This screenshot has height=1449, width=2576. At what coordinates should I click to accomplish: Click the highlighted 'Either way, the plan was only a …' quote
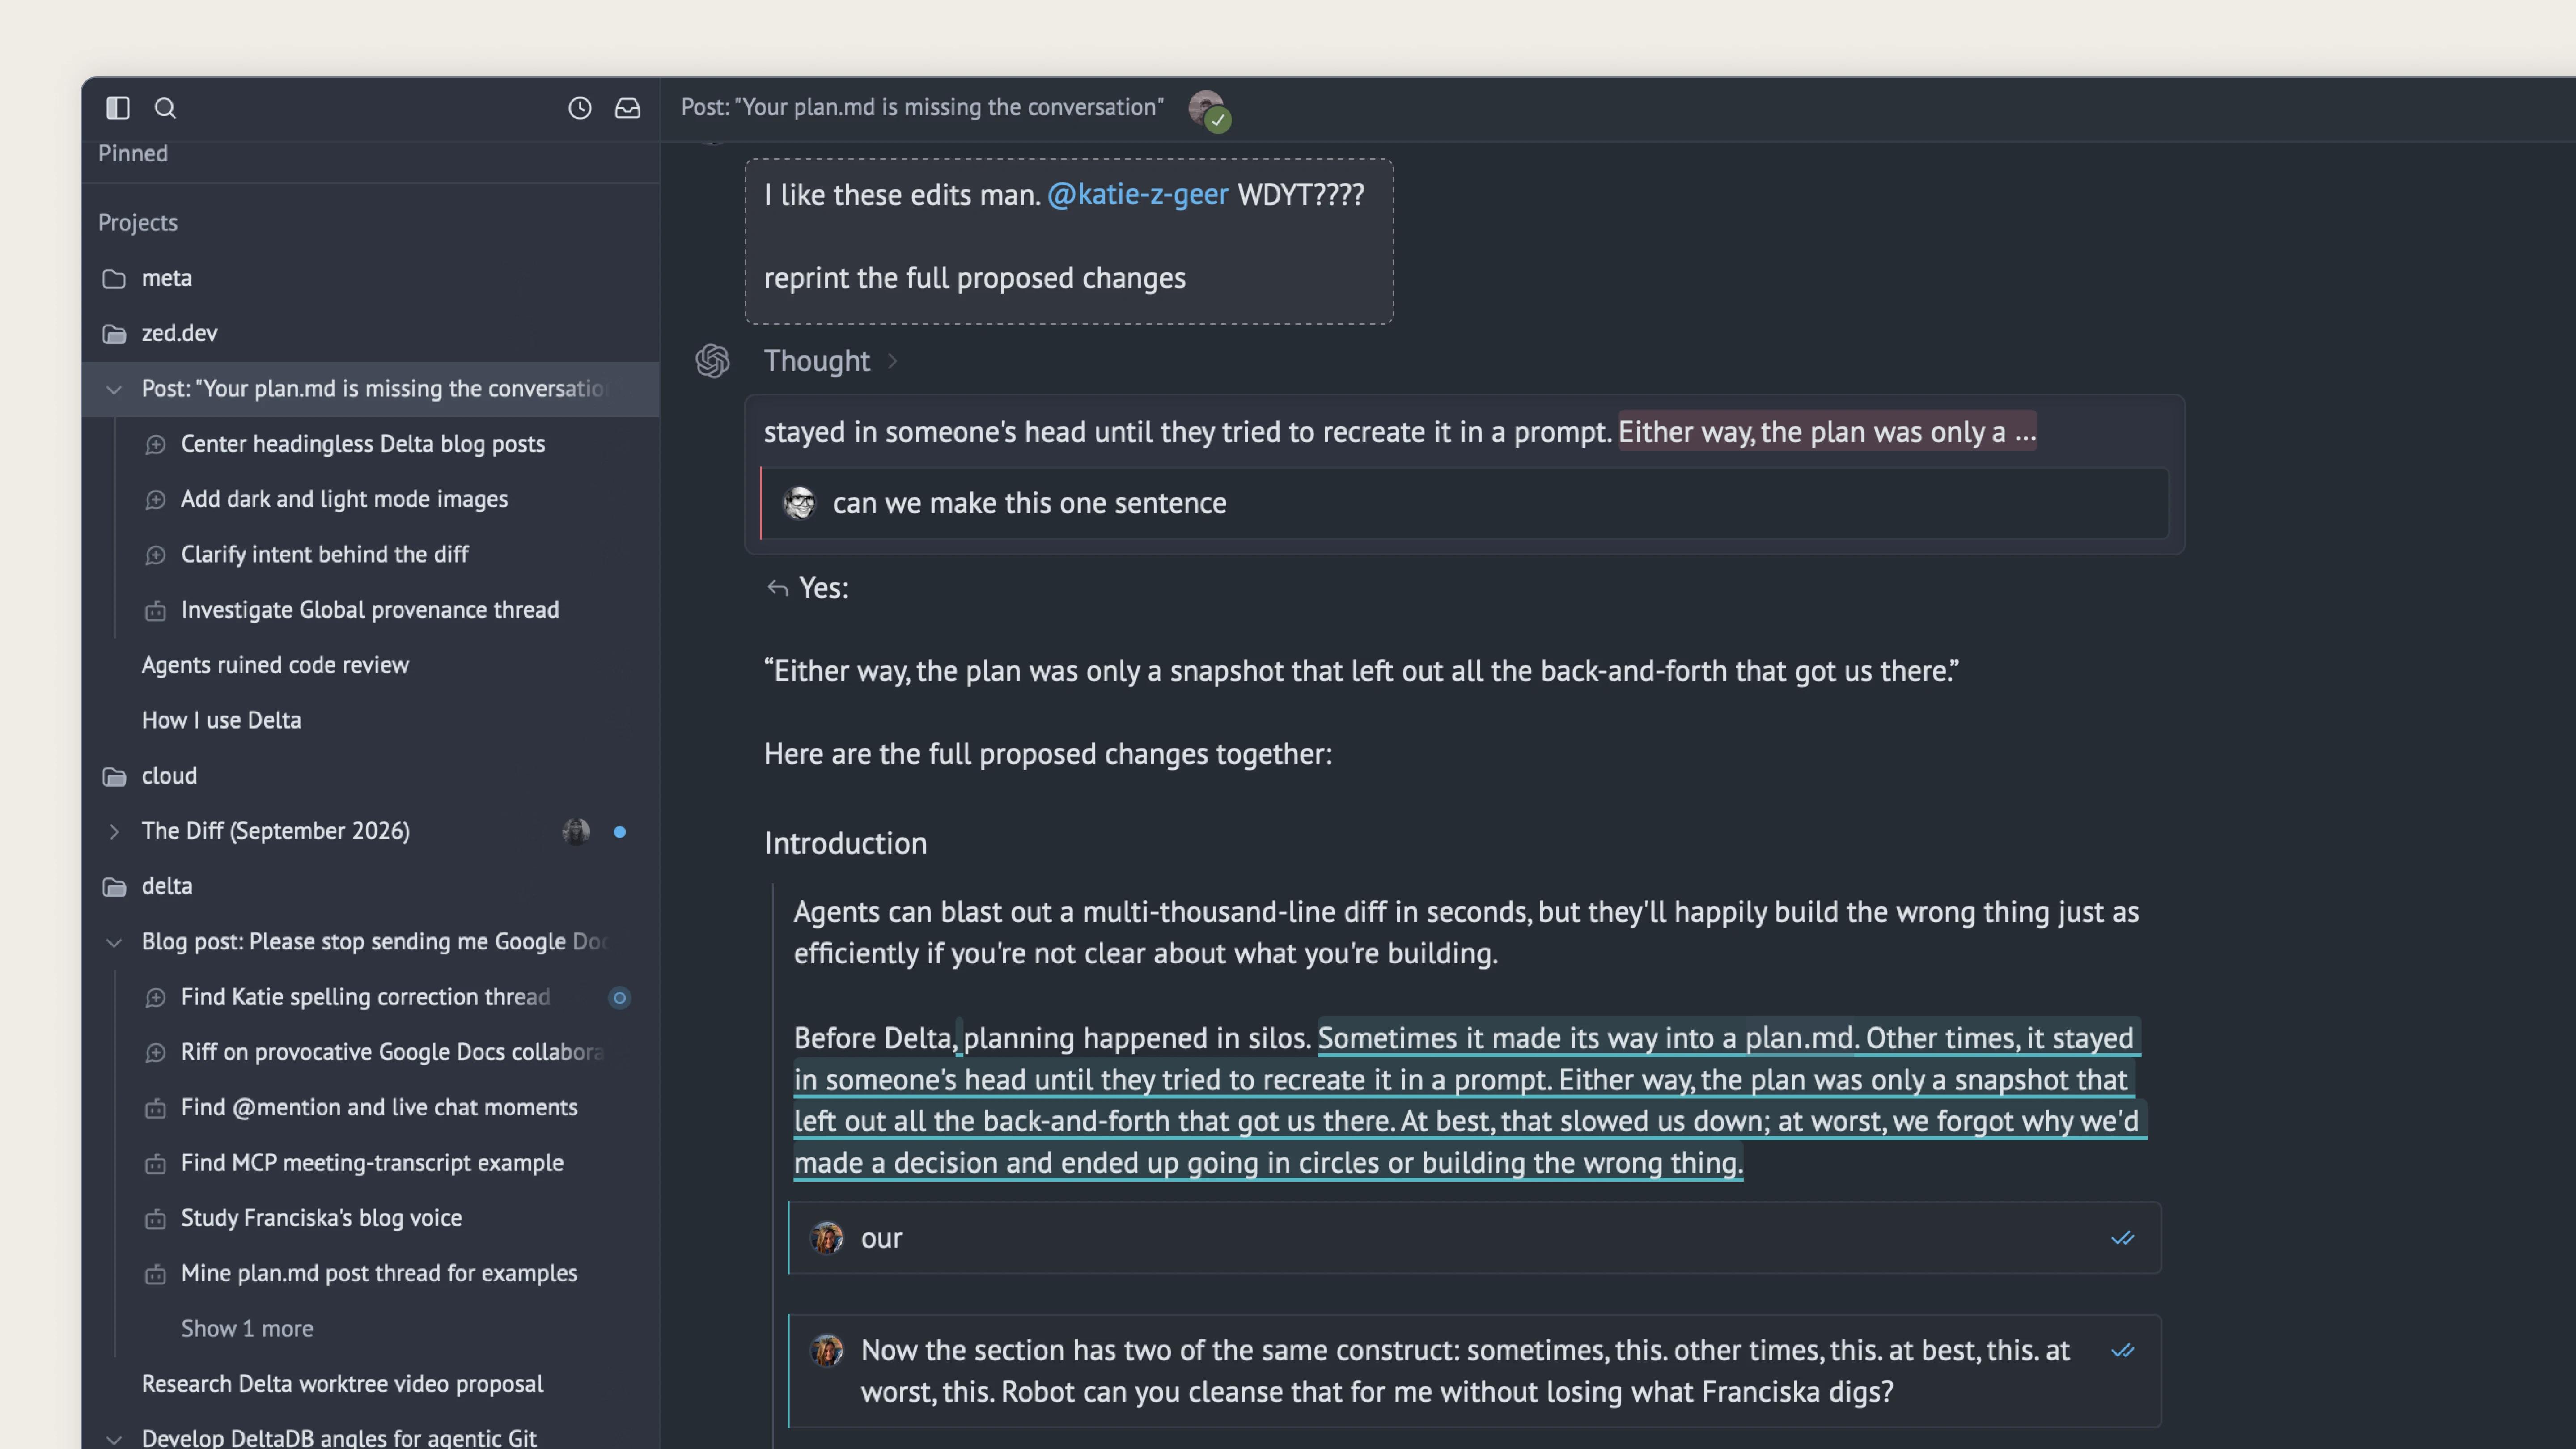(x=1827, y=432)
